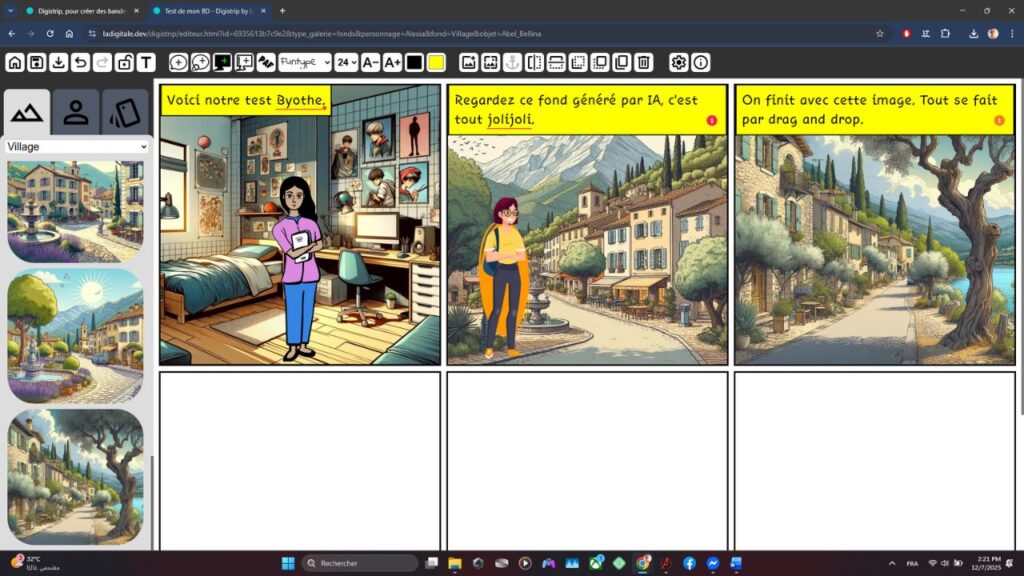Select the Text tool (T) in the toolbar
This screenshot has width=1024, height=576.
point(147,62)
